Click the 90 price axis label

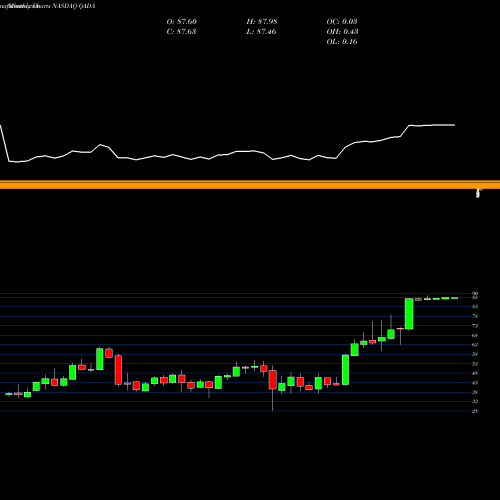point(475,293)
